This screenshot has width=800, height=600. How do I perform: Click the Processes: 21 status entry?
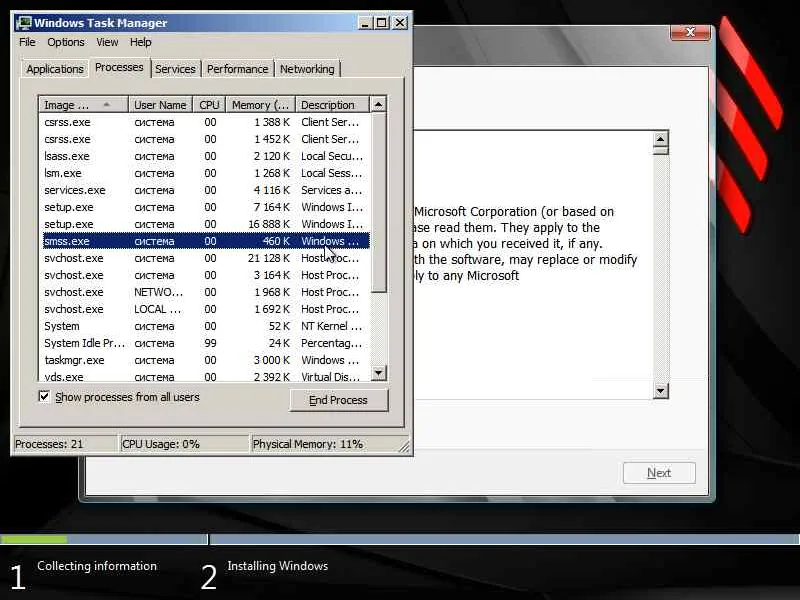pyautogui.click(x=64, y=444)
